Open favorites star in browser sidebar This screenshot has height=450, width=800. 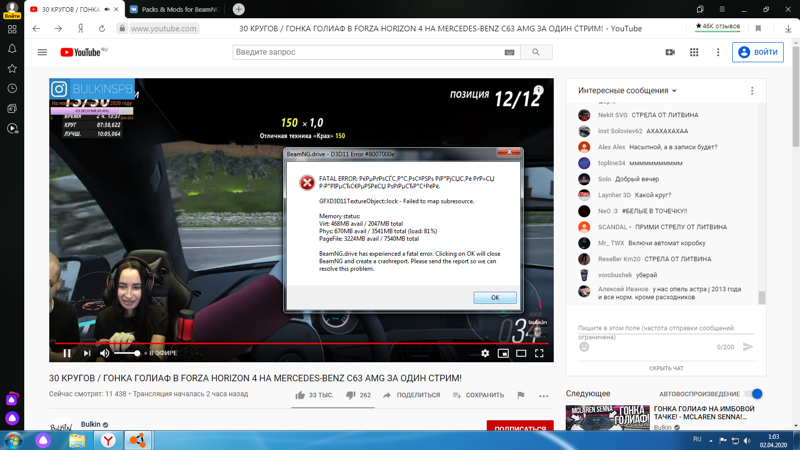[x=12, y=68]
